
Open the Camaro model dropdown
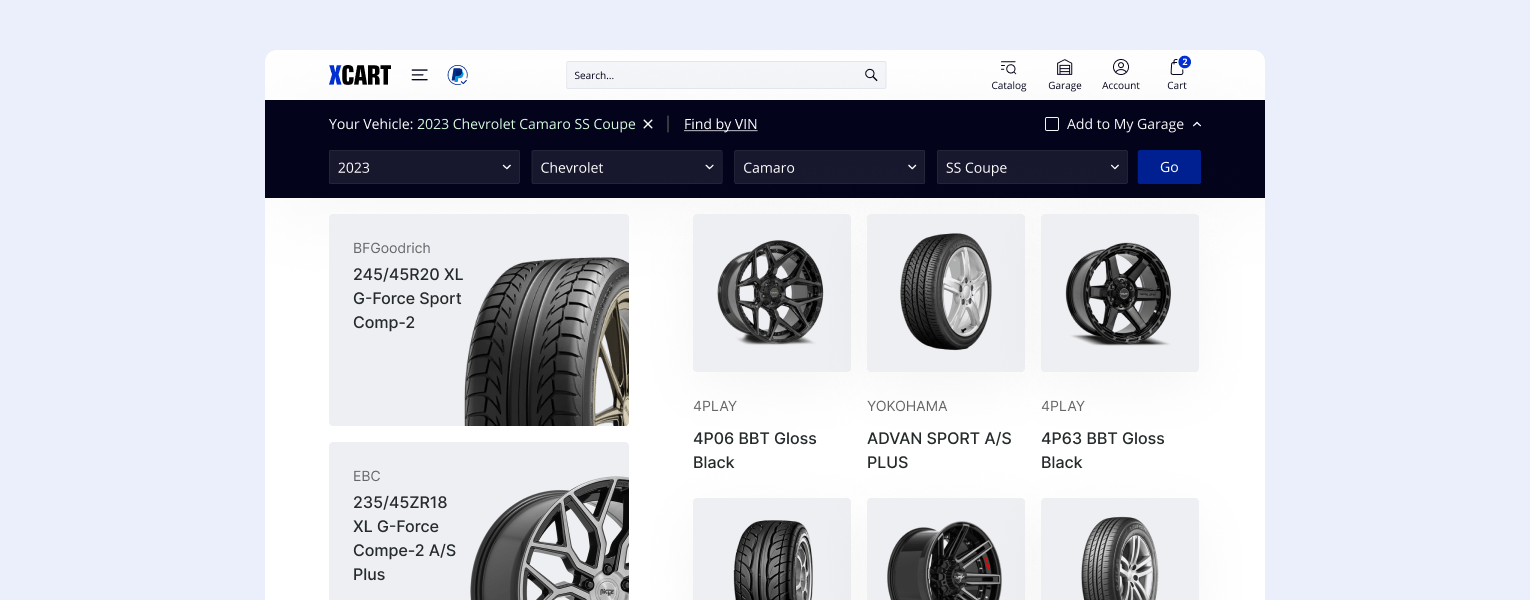[x=829, y=167]
